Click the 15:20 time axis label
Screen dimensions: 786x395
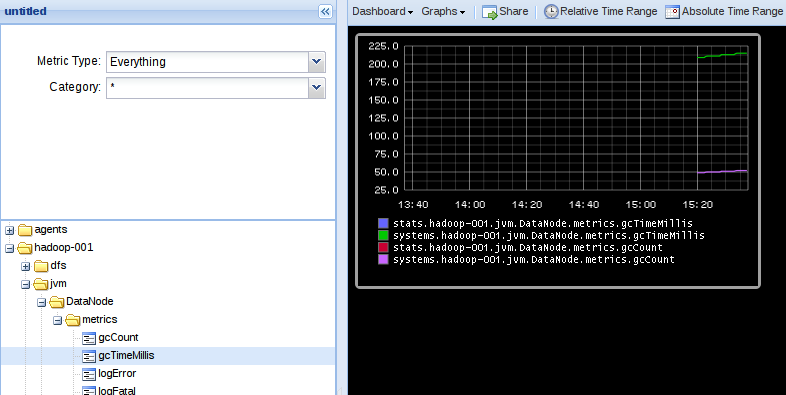tap(697, 205)
